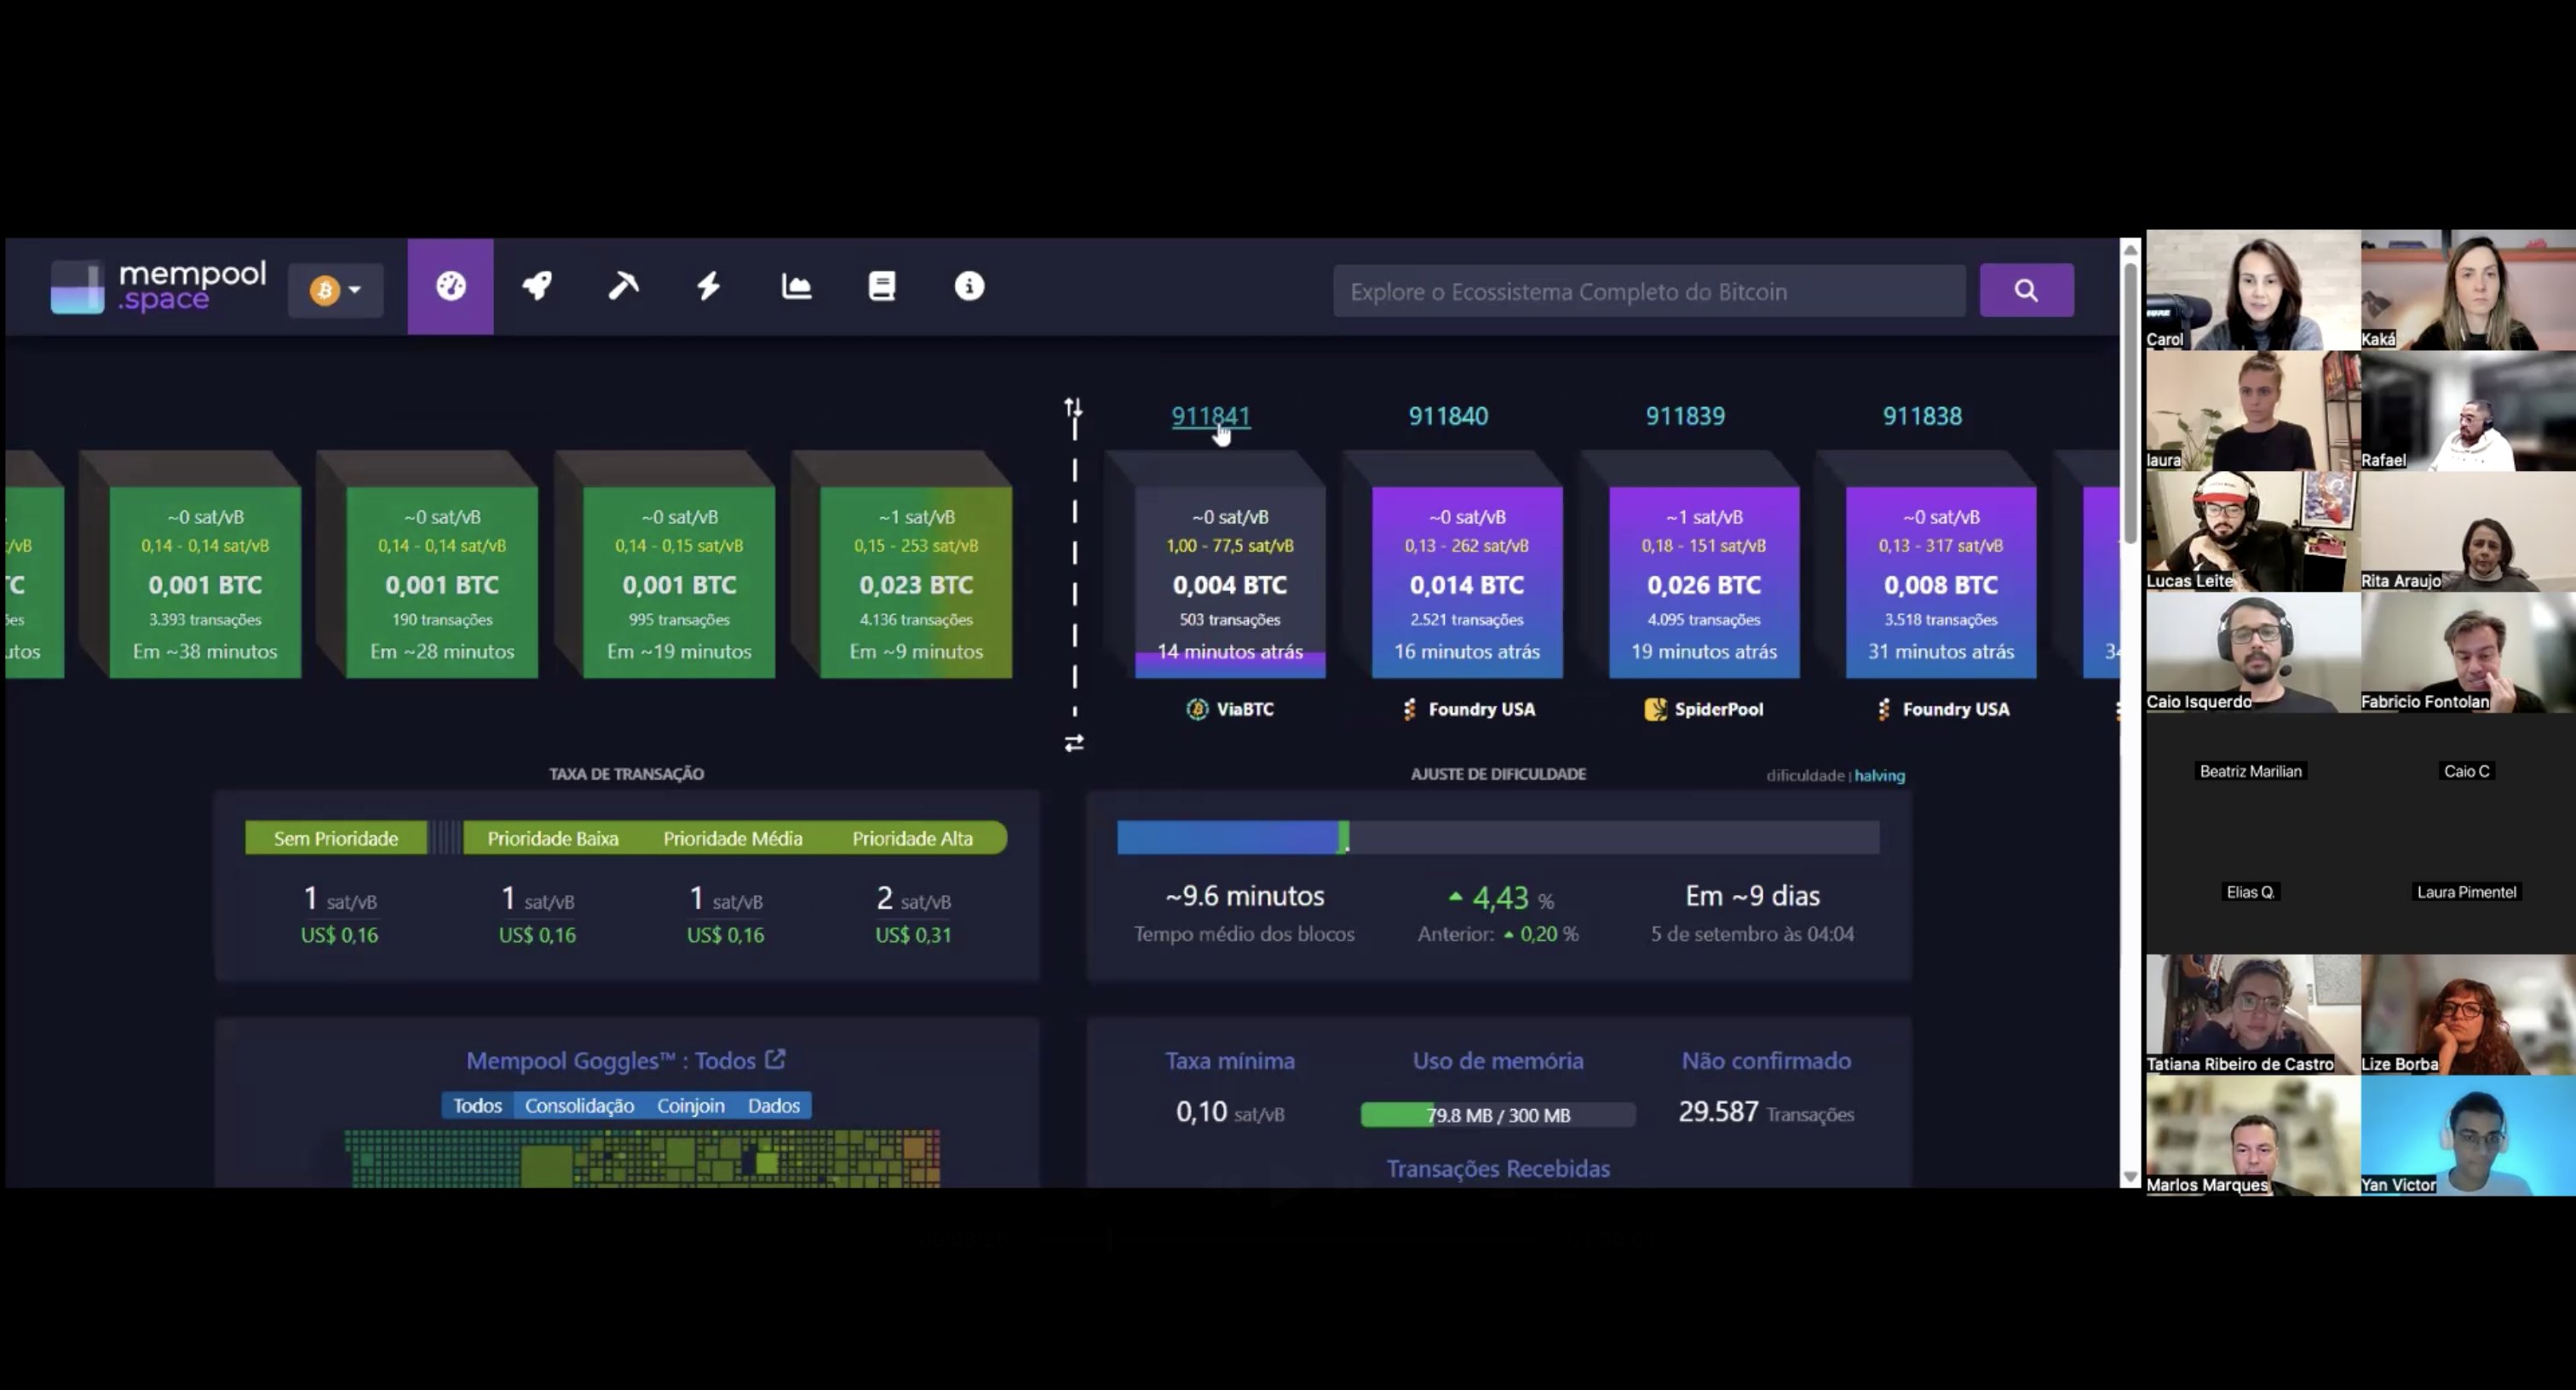This screenshot has width=2576, height=1390.
Task: Click the Bitcoin explorer search field
Action: (x=1648, y=291)
